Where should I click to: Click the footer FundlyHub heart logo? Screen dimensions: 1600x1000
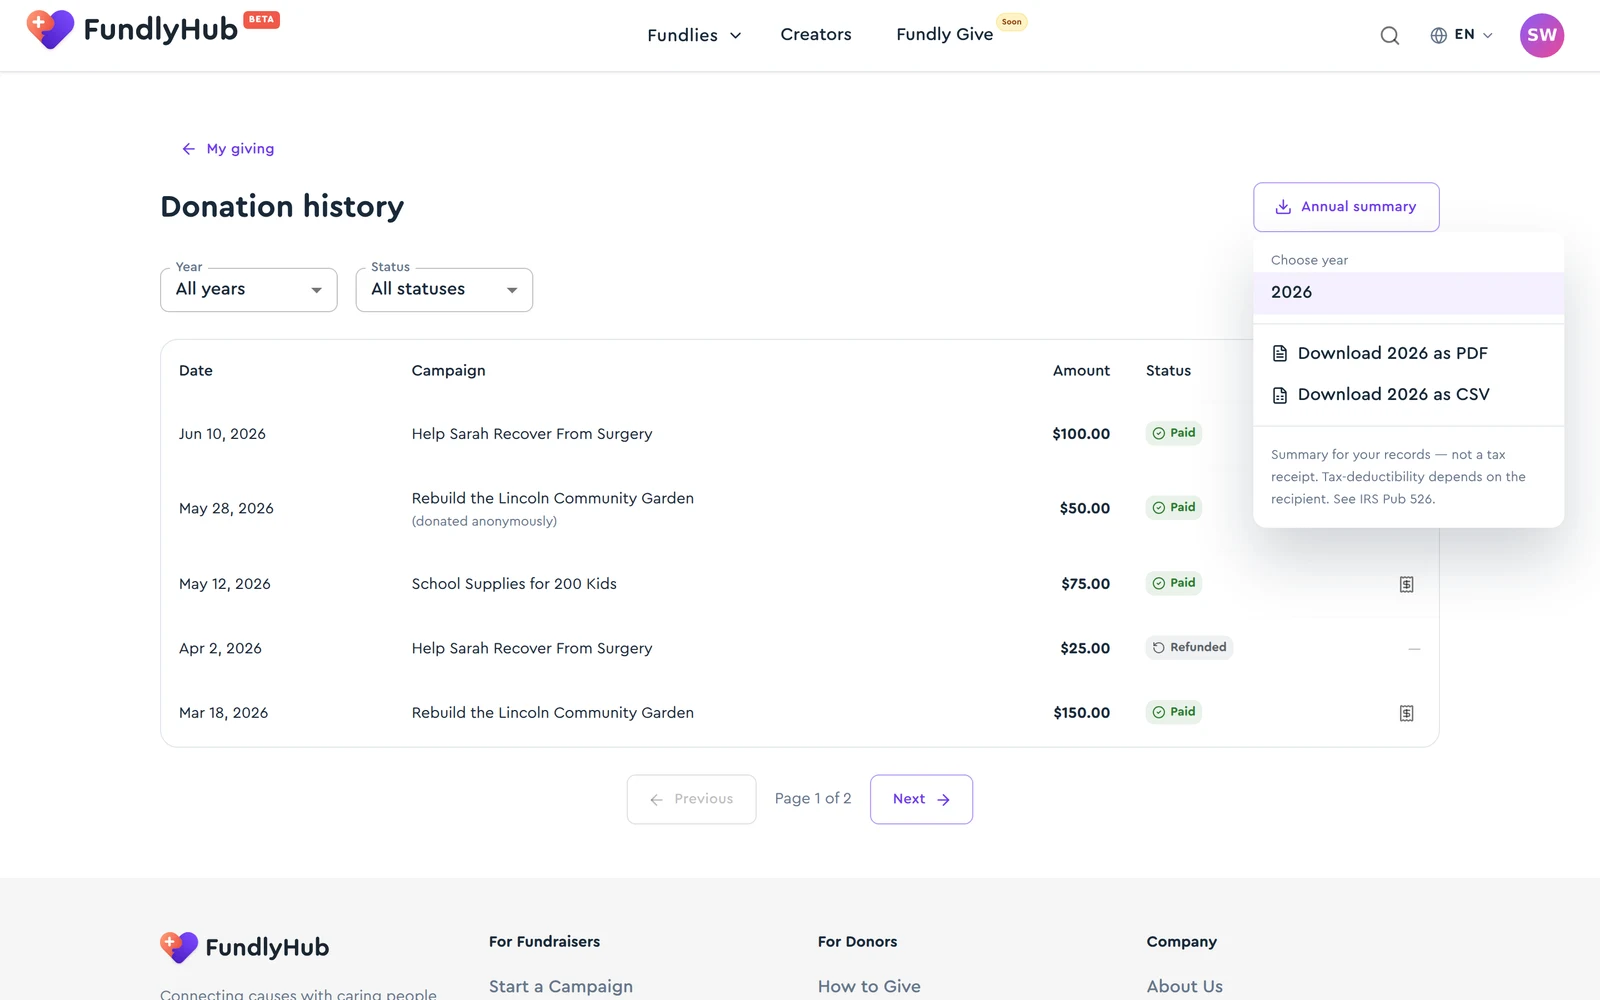179,947
